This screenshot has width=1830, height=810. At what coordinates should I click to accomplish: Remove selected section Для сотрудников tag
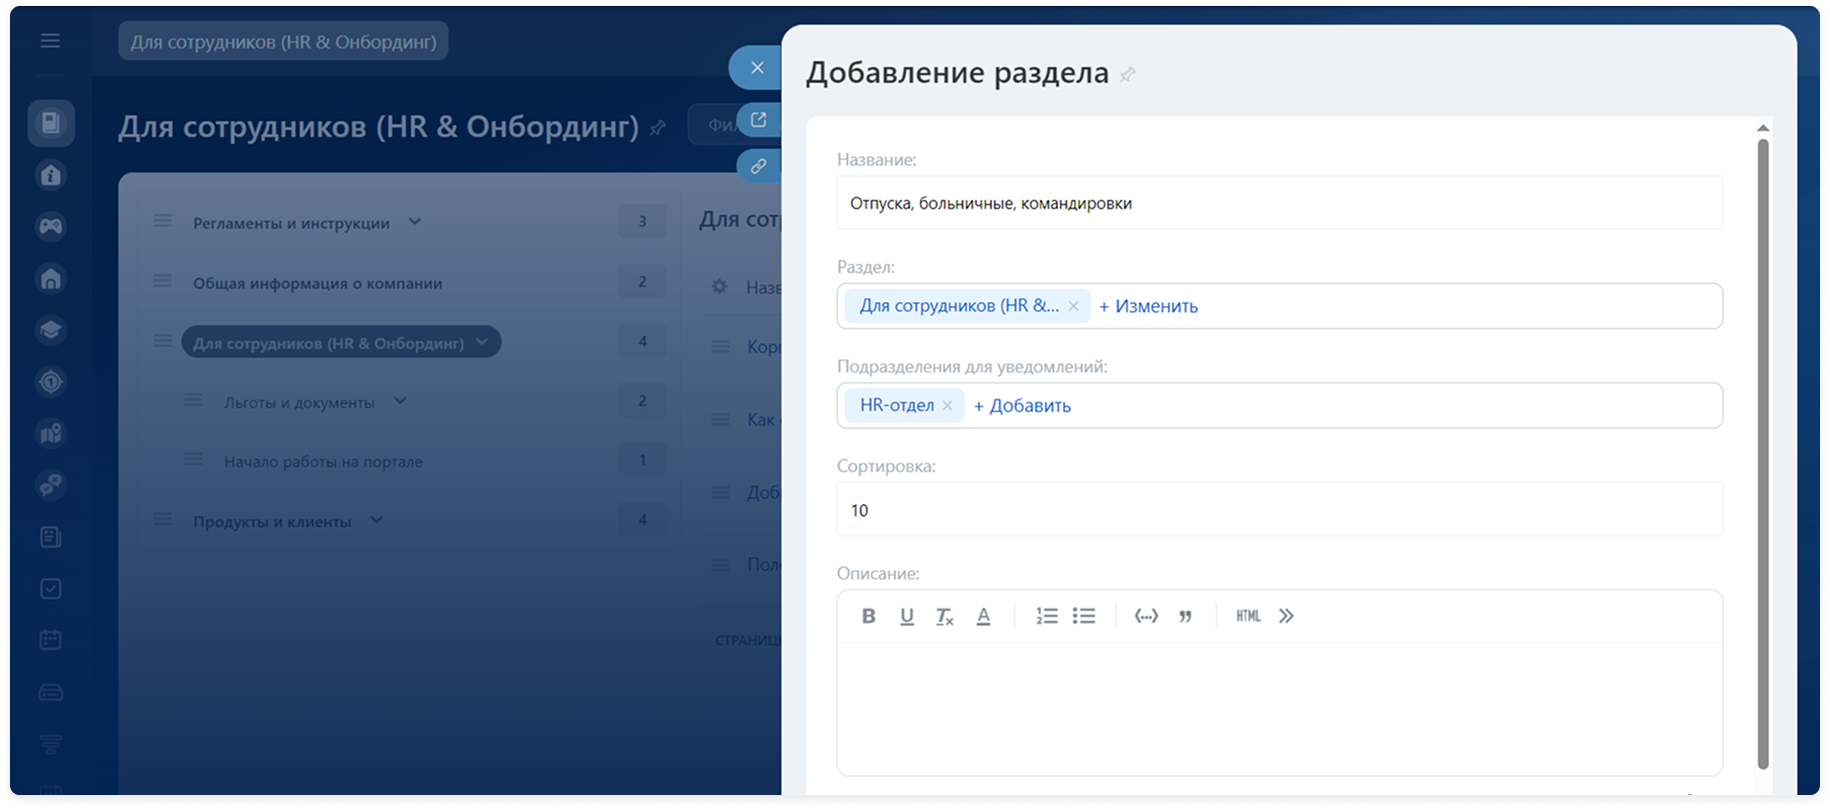[x=1073, y=306]
